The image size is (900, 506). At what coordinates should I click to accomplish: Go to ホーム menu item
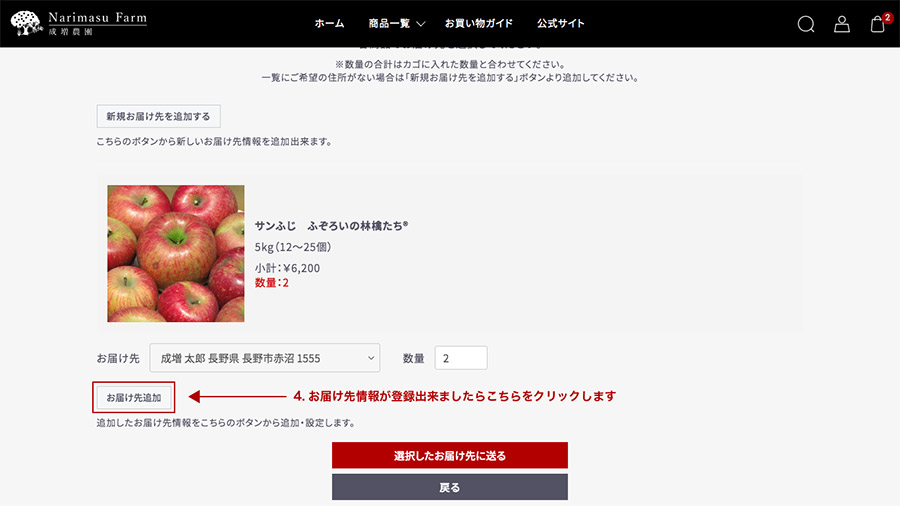click(329, 24)
